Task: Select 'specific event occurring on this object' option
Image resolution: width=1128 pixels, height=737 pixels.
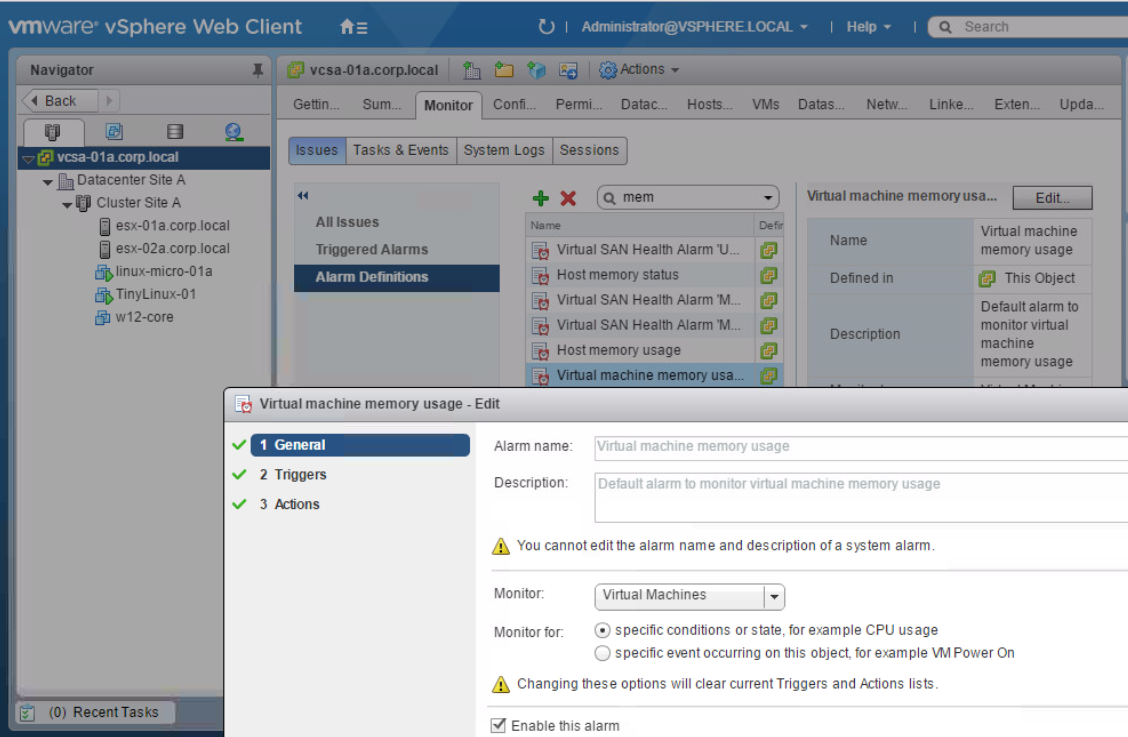Action: pos(602,654)
